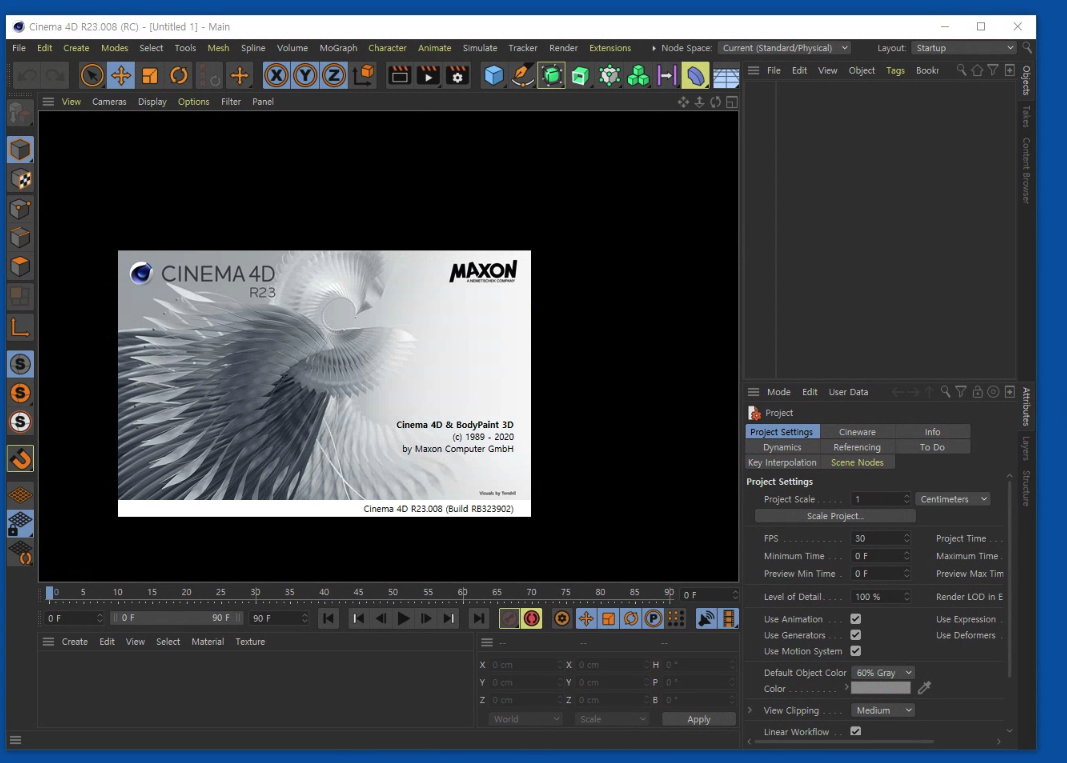Click the Bend deformer icon
The width and height of the screenshot is (1067, 763).
point(695,76)
